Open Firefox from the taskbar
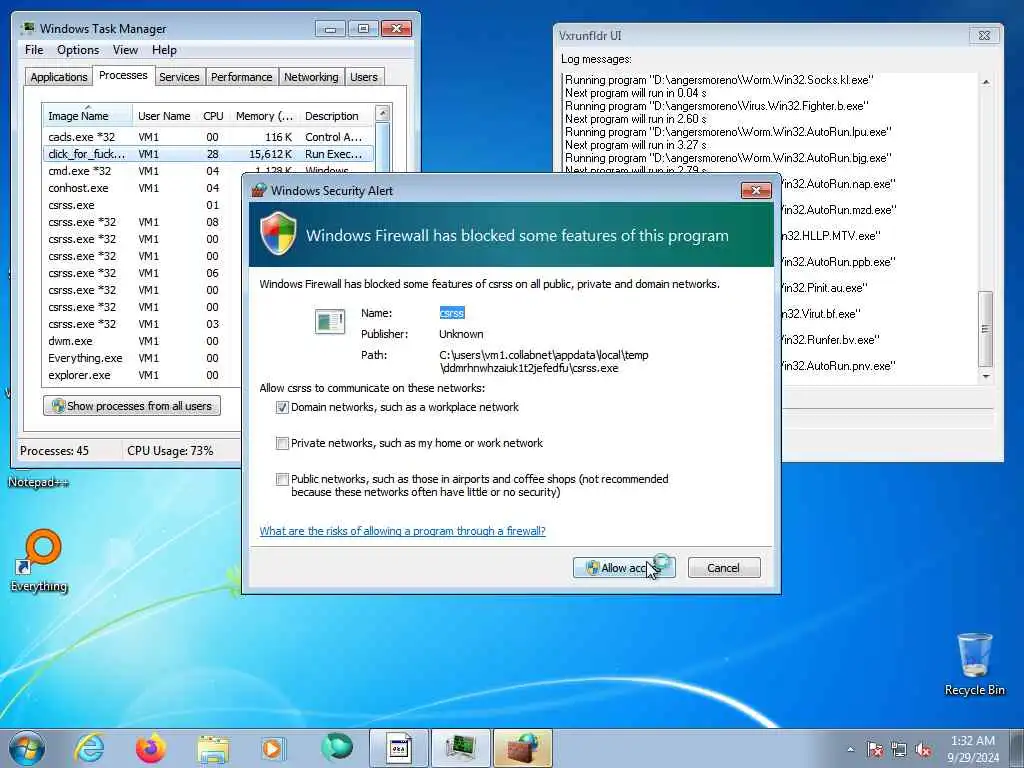1024x768 pixels. 151,748
